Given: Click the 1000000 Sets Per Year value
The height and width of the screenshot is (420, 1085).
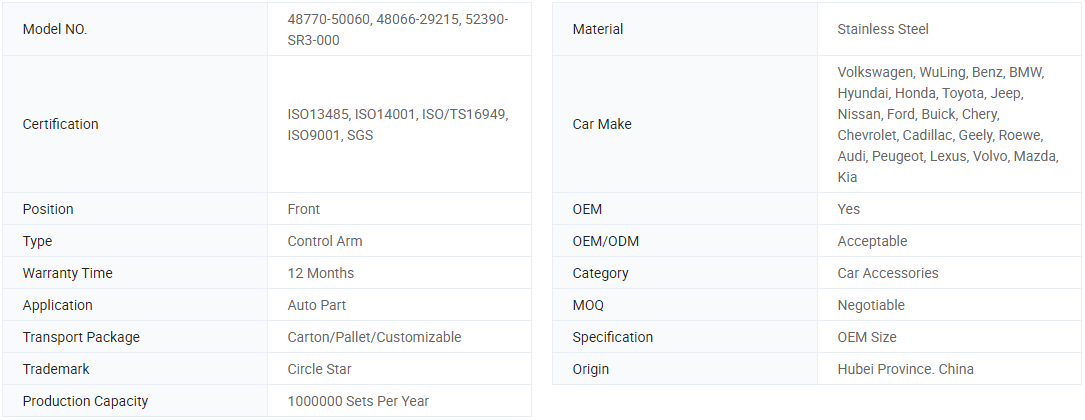Looking at the screenshot, I should (358, 401).
